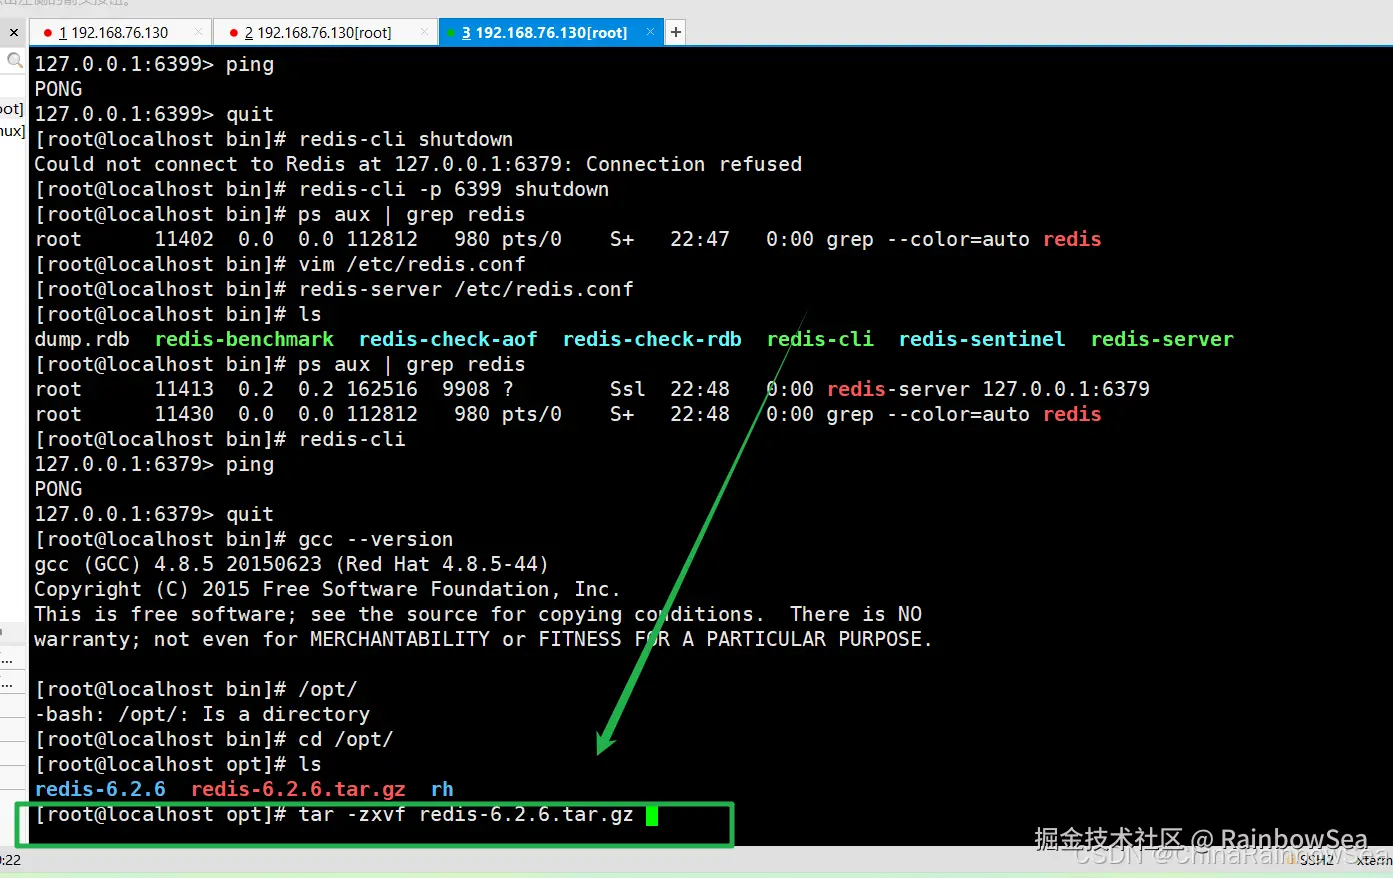This screenshot has width=1393, height=878.
Task: Click process line with PID 11413
Action: point(592,389)
